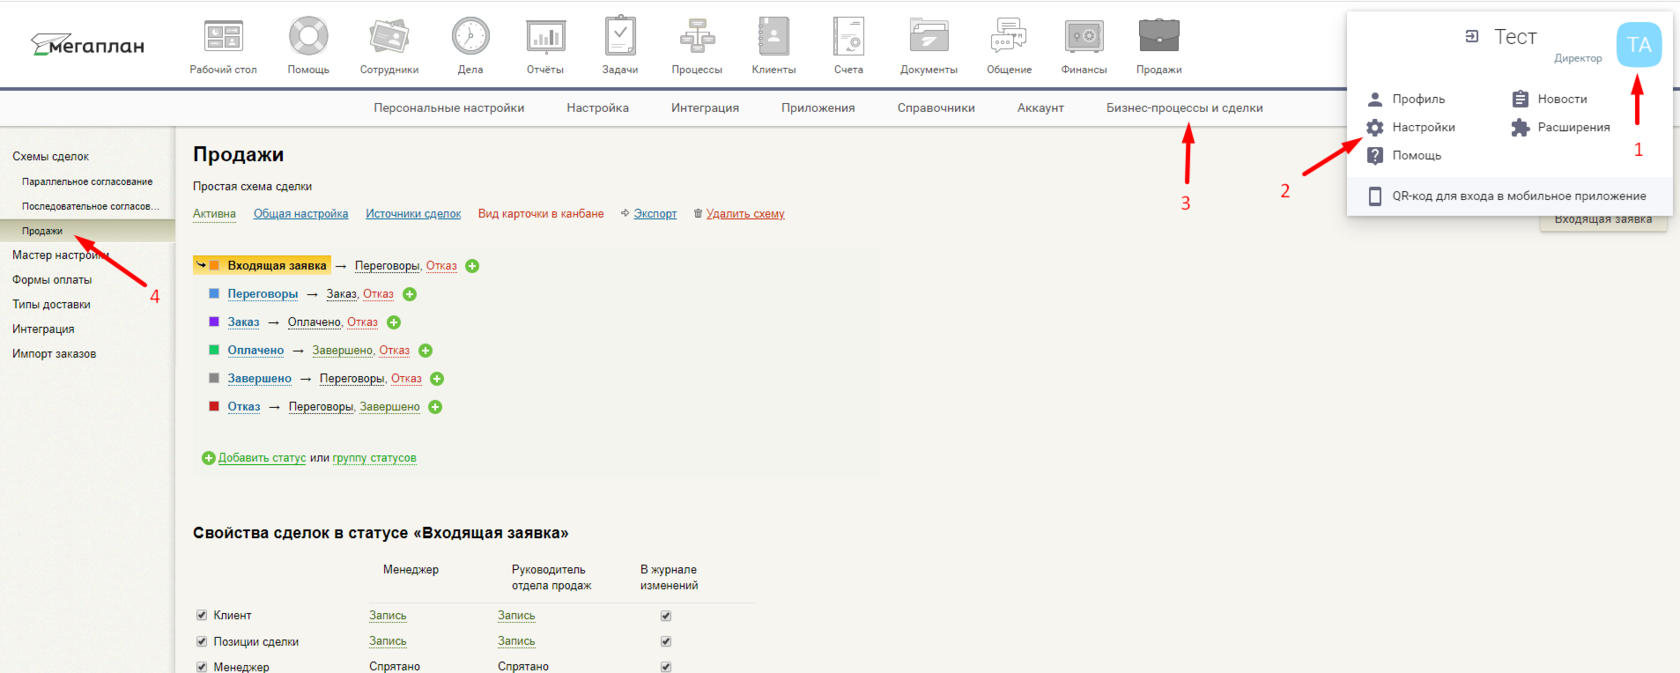1680x673 pixels.
Task: Switch to Интеграция tab
Action: click(x=705, y=108)
